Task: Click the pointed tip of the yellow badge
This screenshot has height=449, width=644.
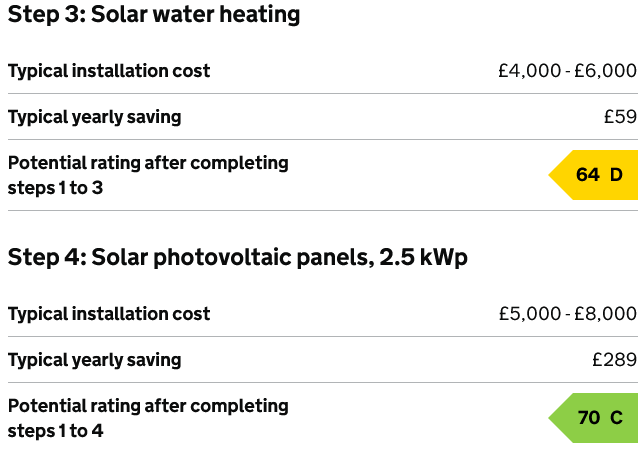Action: point(554,175)
